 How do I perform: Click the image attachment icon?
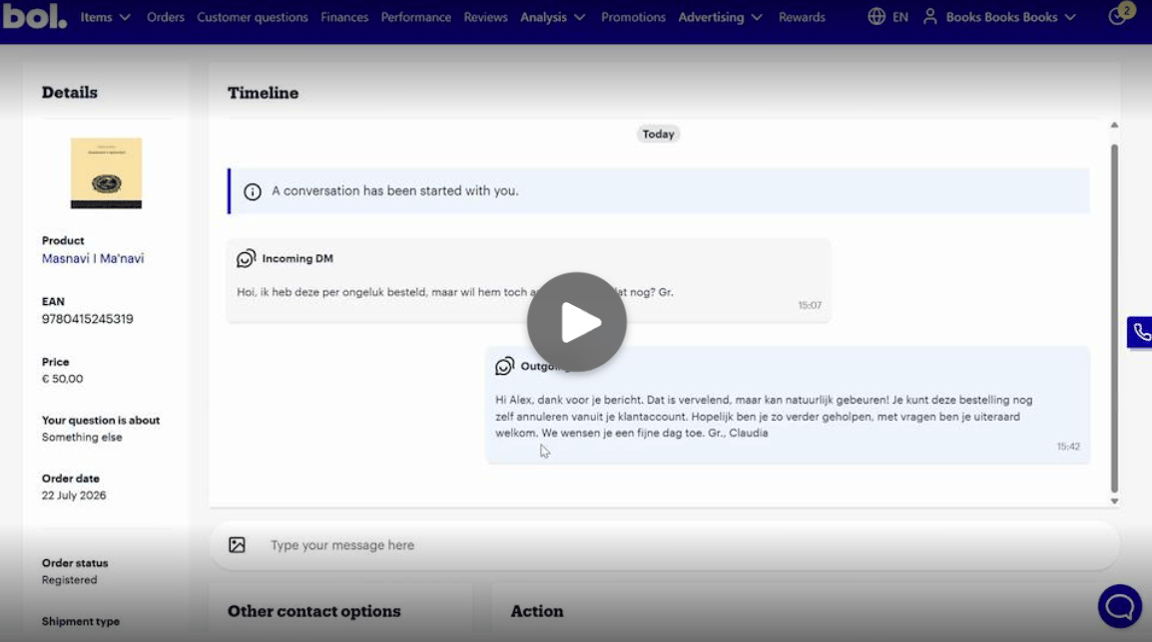[x=237, y=545]
